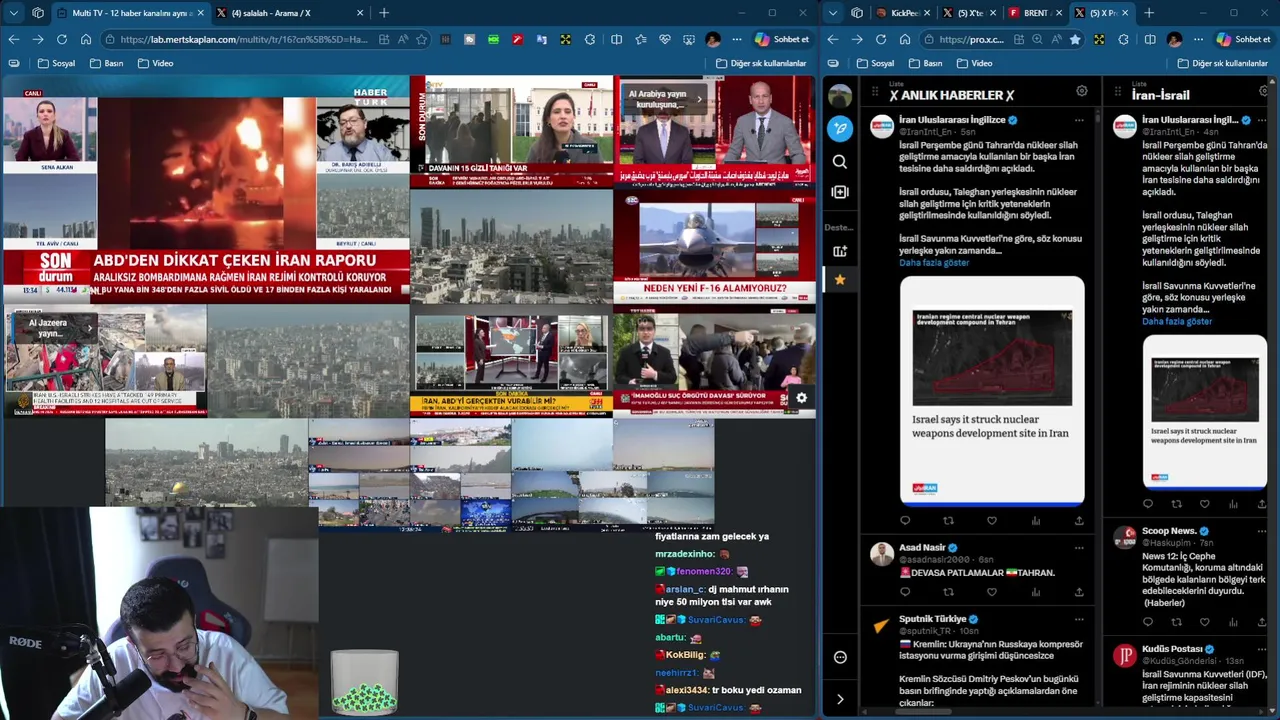Like İran-İsrail column Iran International post
The image size is (1280, 720).
[x=1204, y=504]
